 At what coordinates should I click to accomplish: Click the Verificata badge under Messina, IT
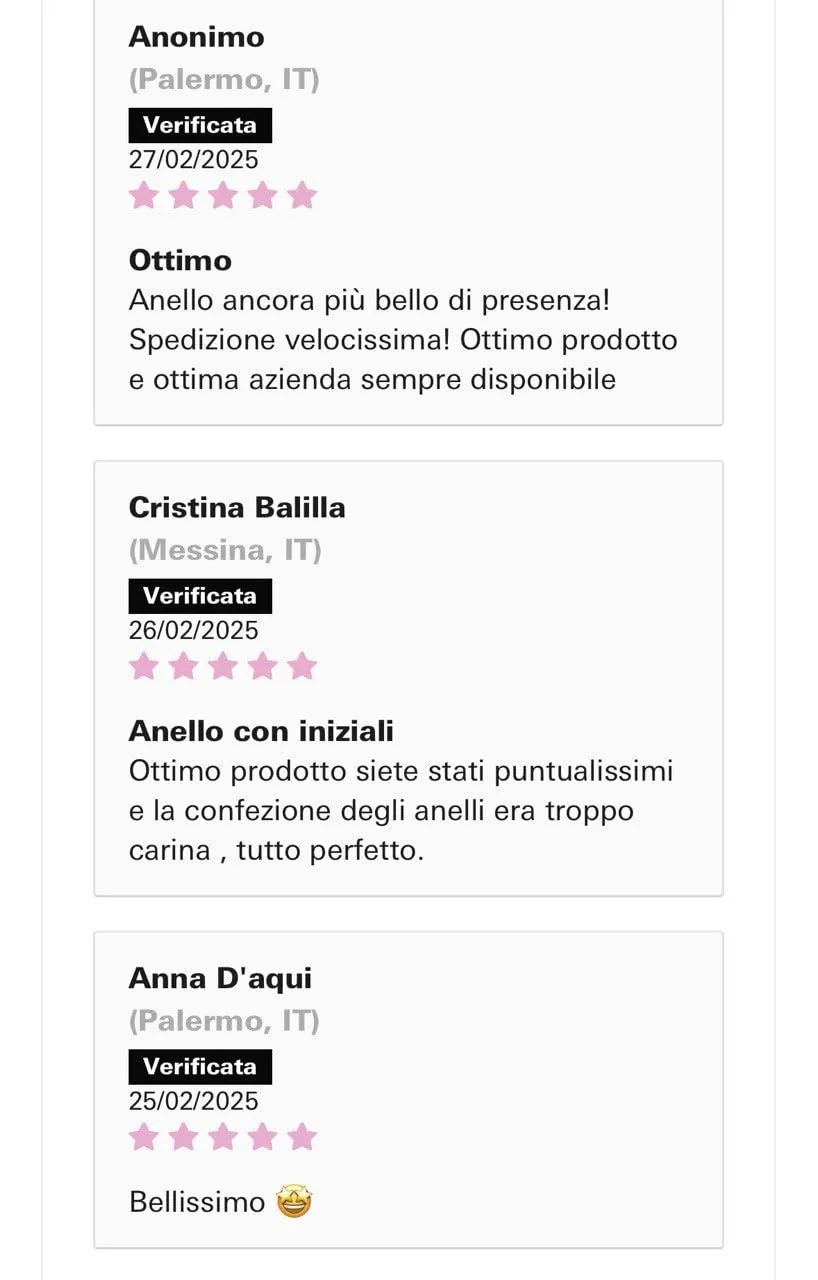point(200,596)
